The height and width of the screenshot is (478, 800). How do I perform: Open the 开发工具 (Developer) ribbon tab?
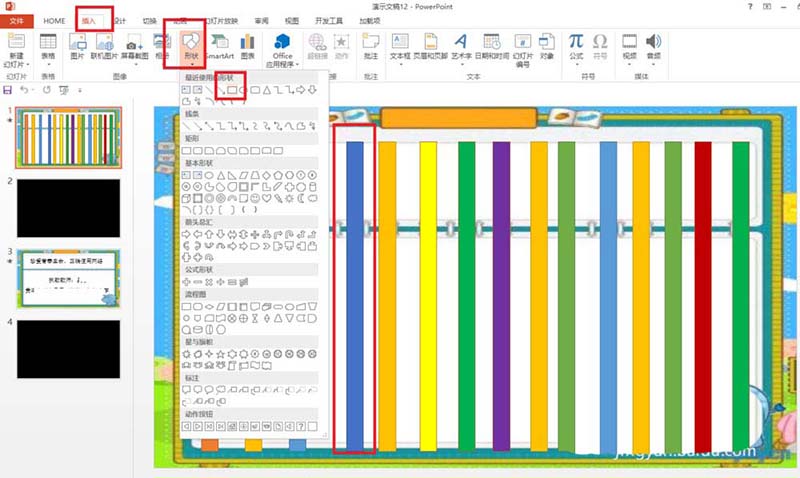click(329, 21)
